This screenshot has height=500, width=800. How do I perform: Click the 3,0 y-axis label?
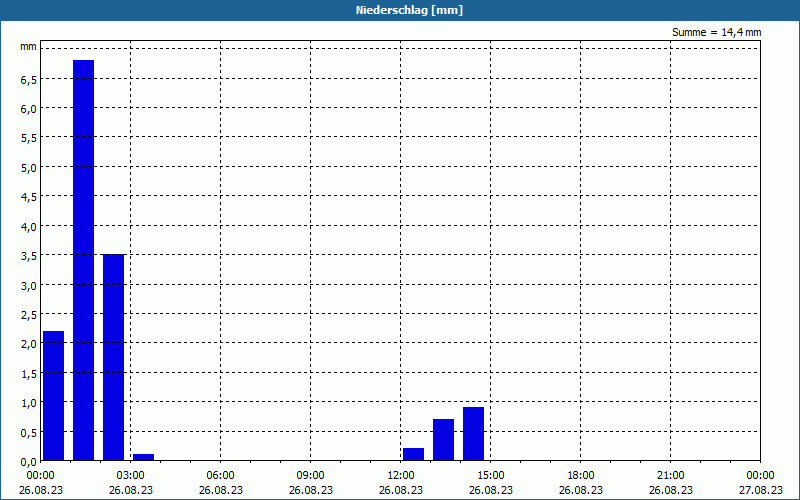point(29,285)
